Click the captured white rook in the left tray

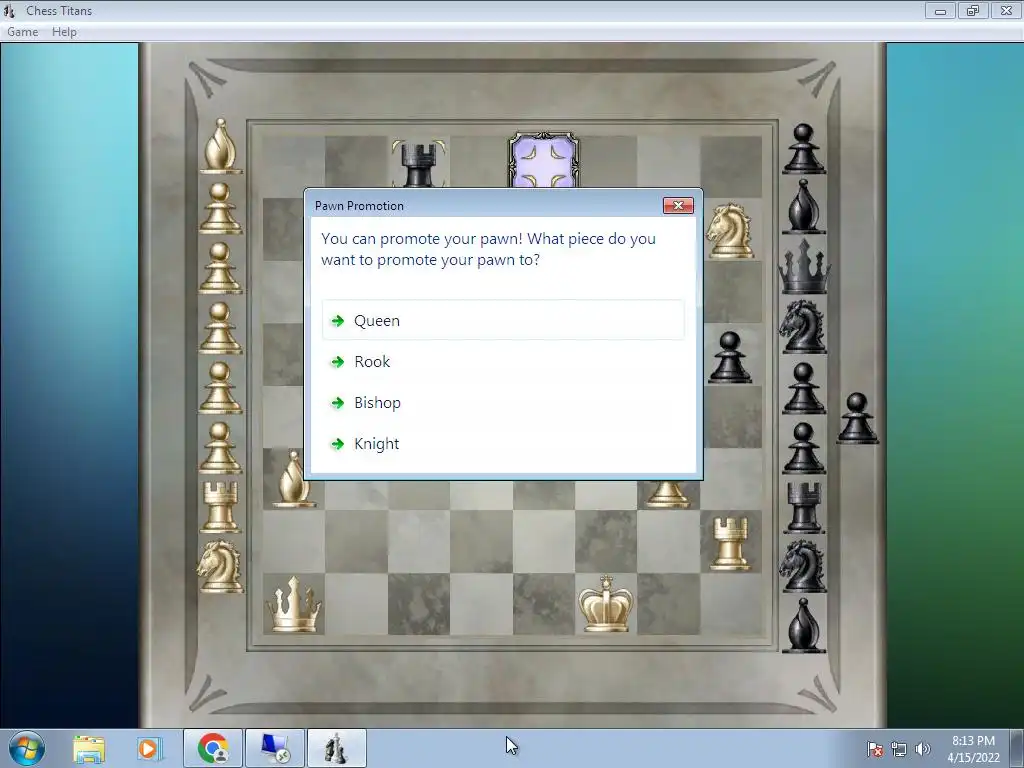[221, 507]
